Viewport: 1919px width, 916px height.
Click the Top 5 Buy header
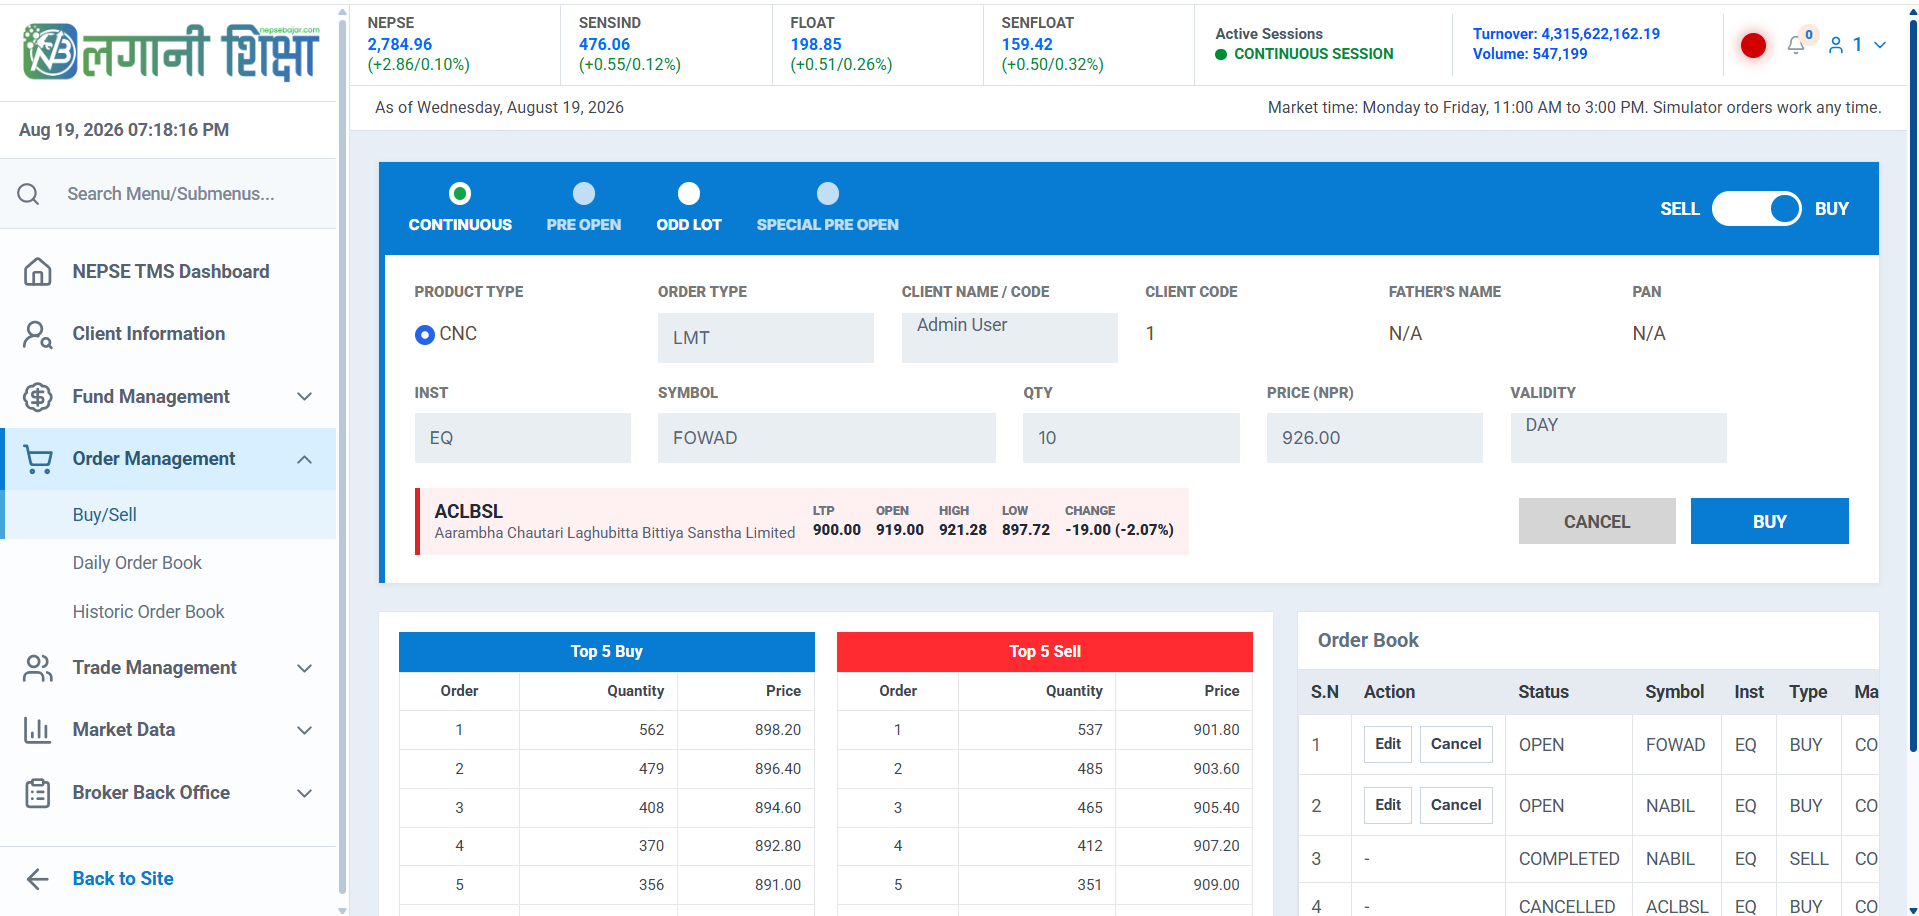click(x=607, y=651)
